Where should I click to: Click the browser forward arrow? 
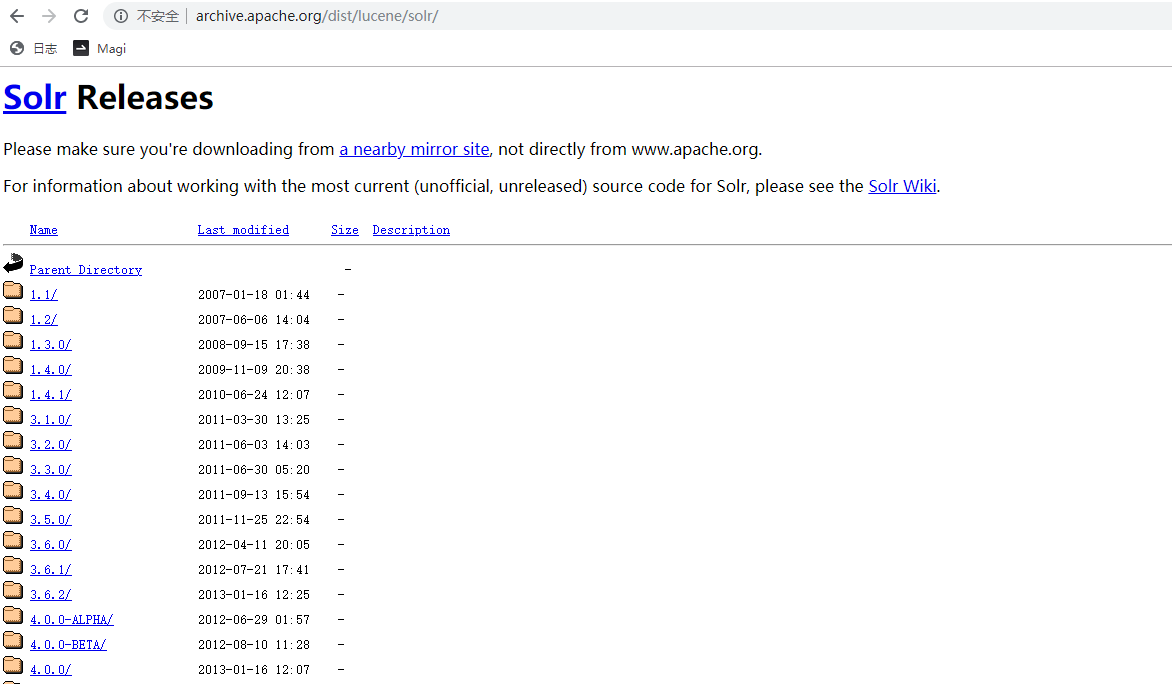click(49, 16)
